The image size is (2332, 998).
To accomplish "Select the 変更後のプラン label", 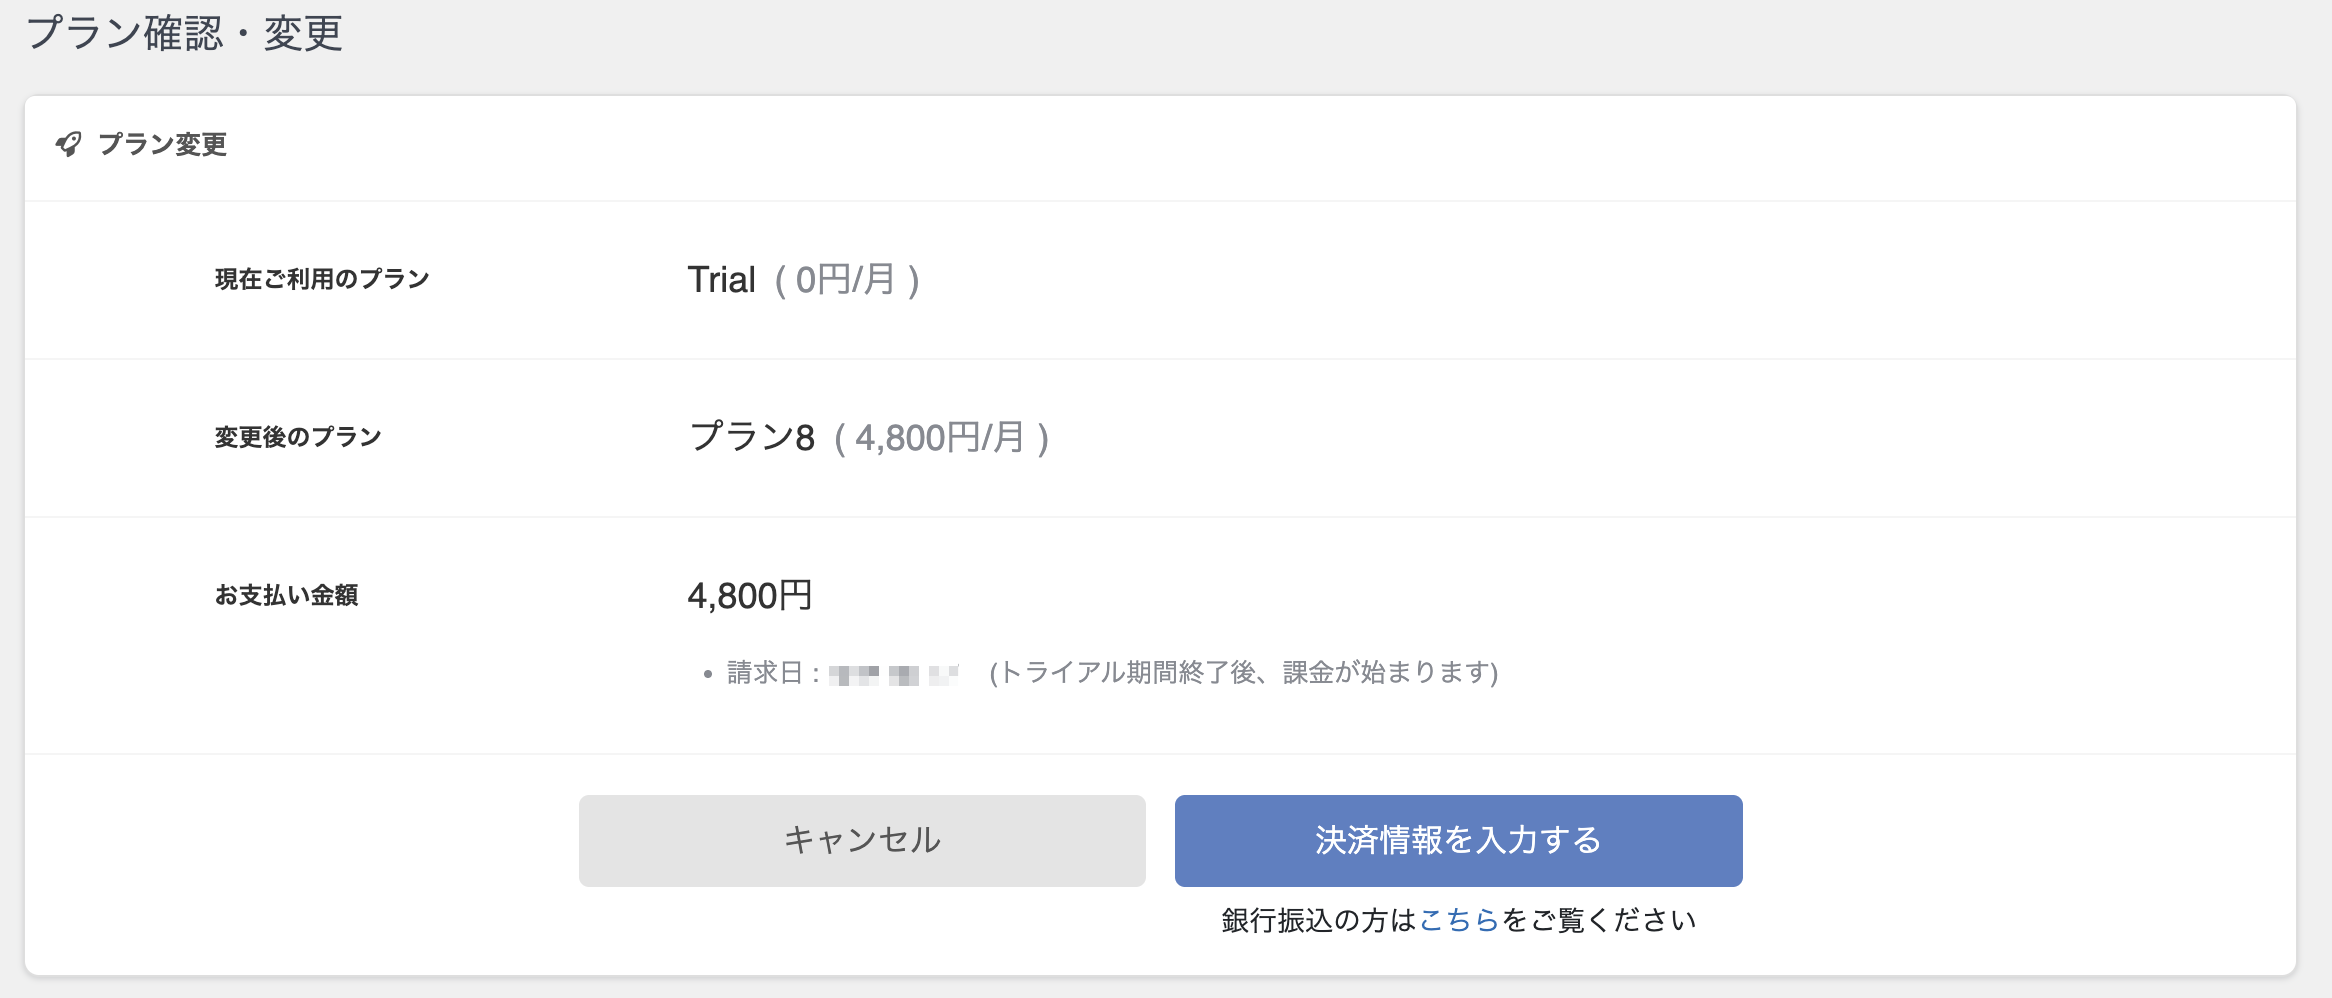I will pos(298,437).
